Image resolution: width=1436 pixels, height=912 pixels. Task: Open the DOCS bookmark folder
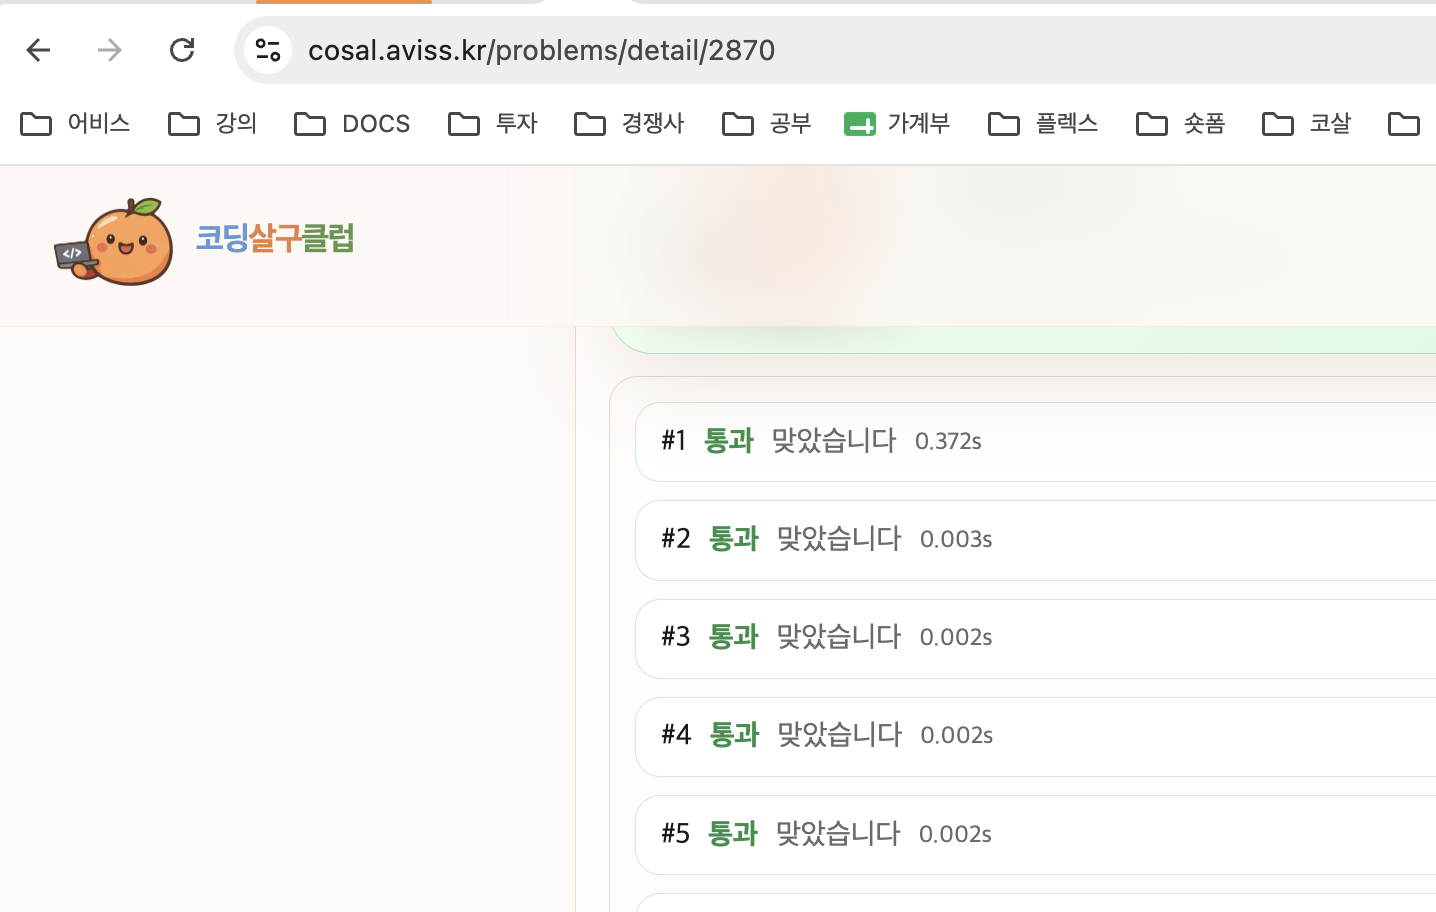(x=352, y=124)
